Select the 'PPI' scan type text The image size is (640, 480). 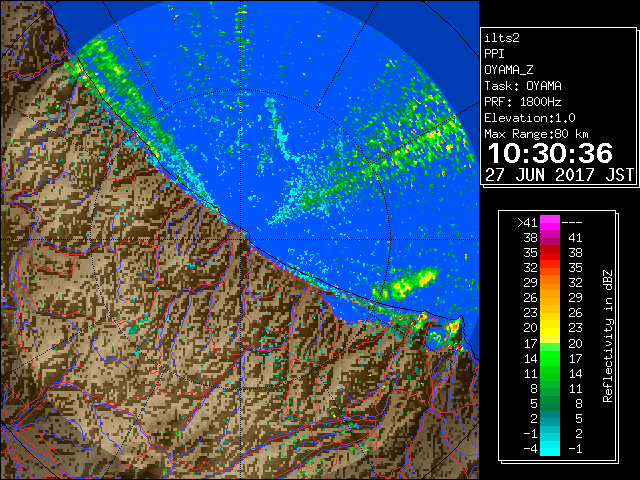point(494,54)
